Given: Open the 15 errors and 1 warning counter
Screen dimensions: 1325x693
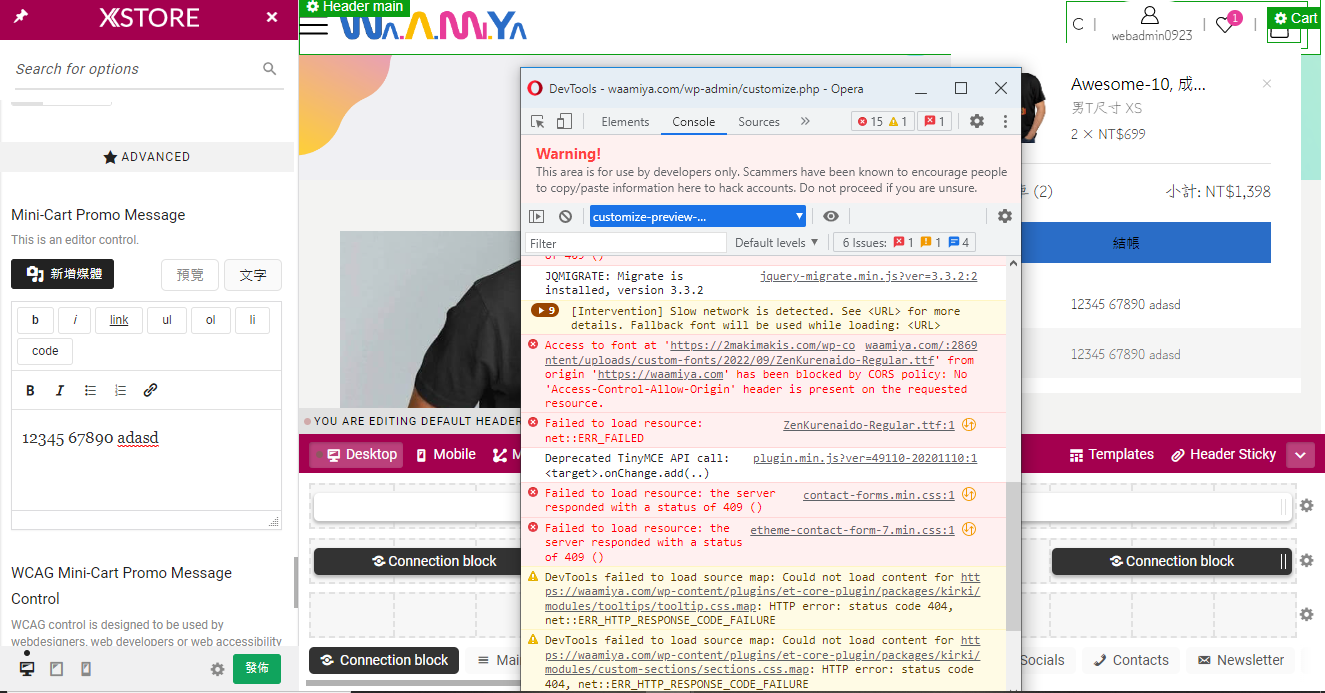Looking at the screenshot, I should pyautogui.click(x=881, y=122).
